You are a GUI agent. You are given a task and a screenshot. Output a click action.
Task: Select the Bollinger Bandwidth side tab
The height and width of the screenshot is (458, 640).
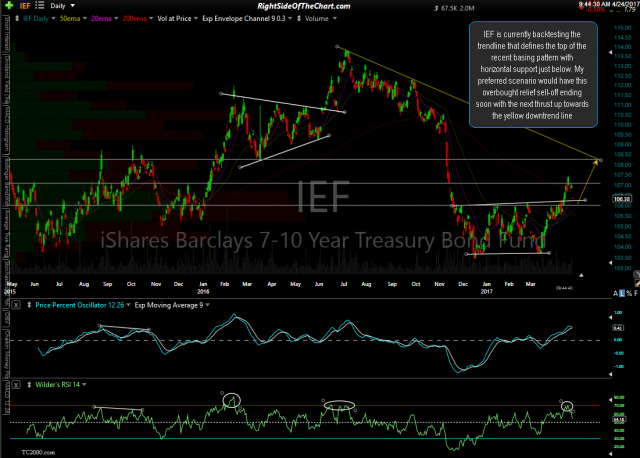coord(6,180)
